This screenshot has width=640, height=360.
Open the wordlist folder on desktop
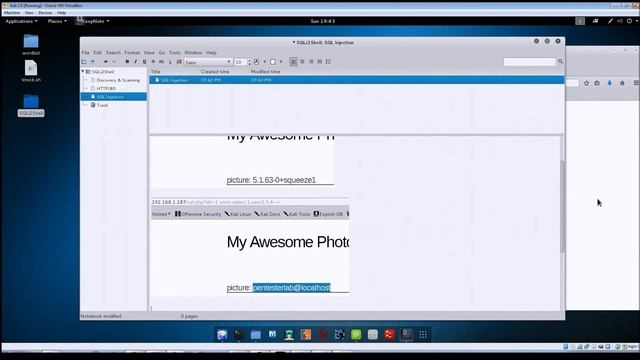pos(31,44)
